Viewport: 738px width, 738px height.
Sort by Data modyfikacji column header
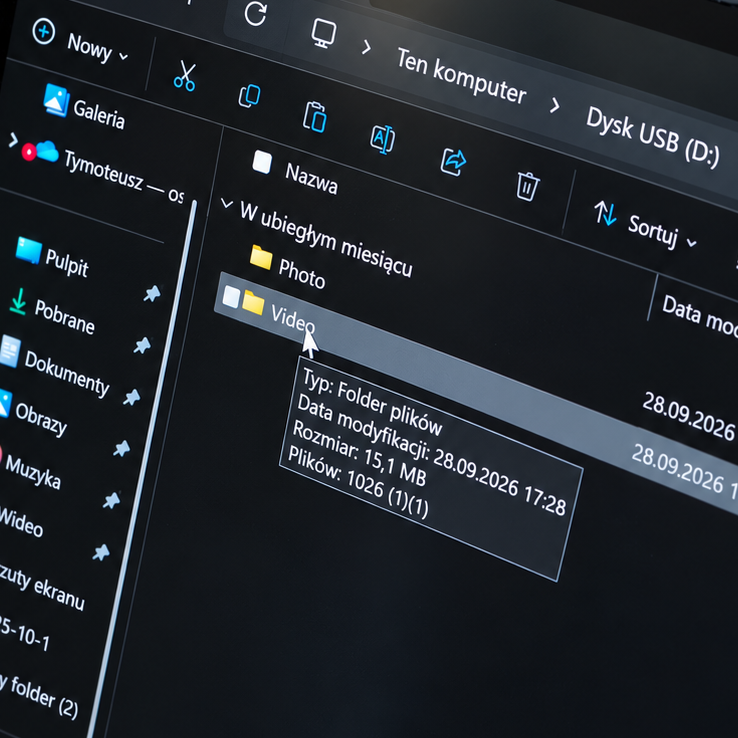(699, 316)
